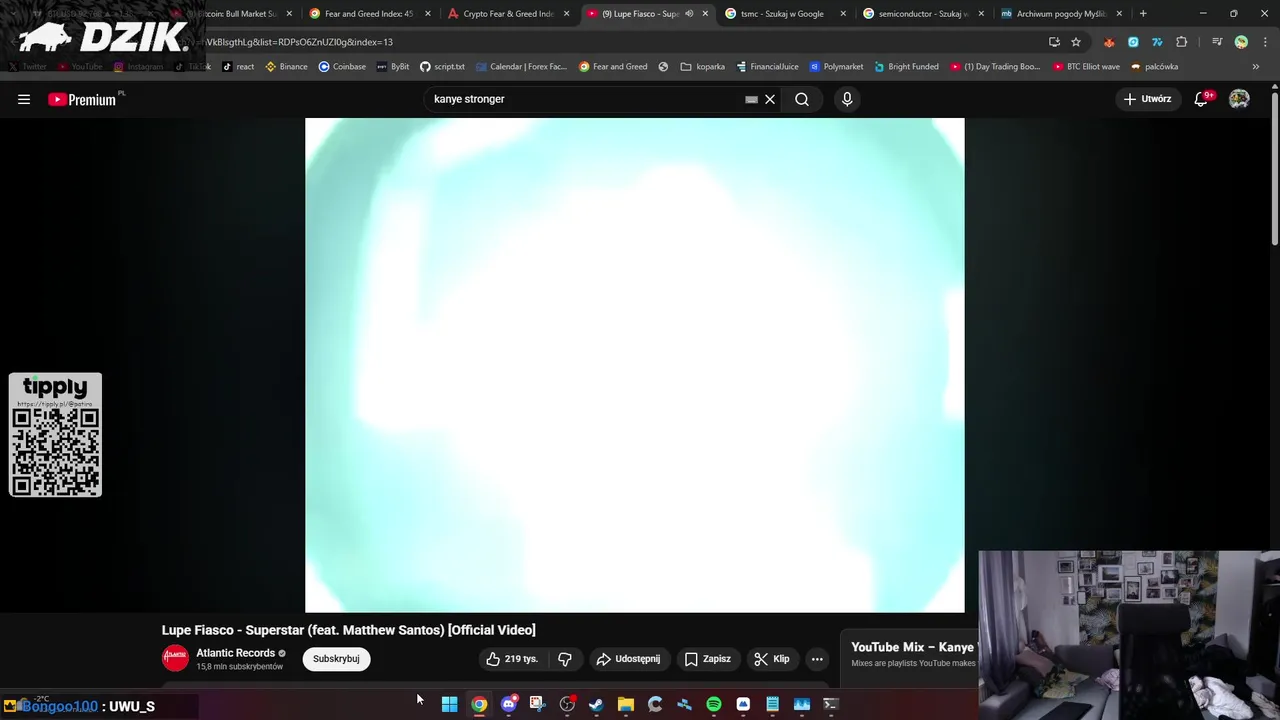Open the MetaMask fox extension
The width and height of the screenshot is (1280, 720).
[x=1109, y=42]
